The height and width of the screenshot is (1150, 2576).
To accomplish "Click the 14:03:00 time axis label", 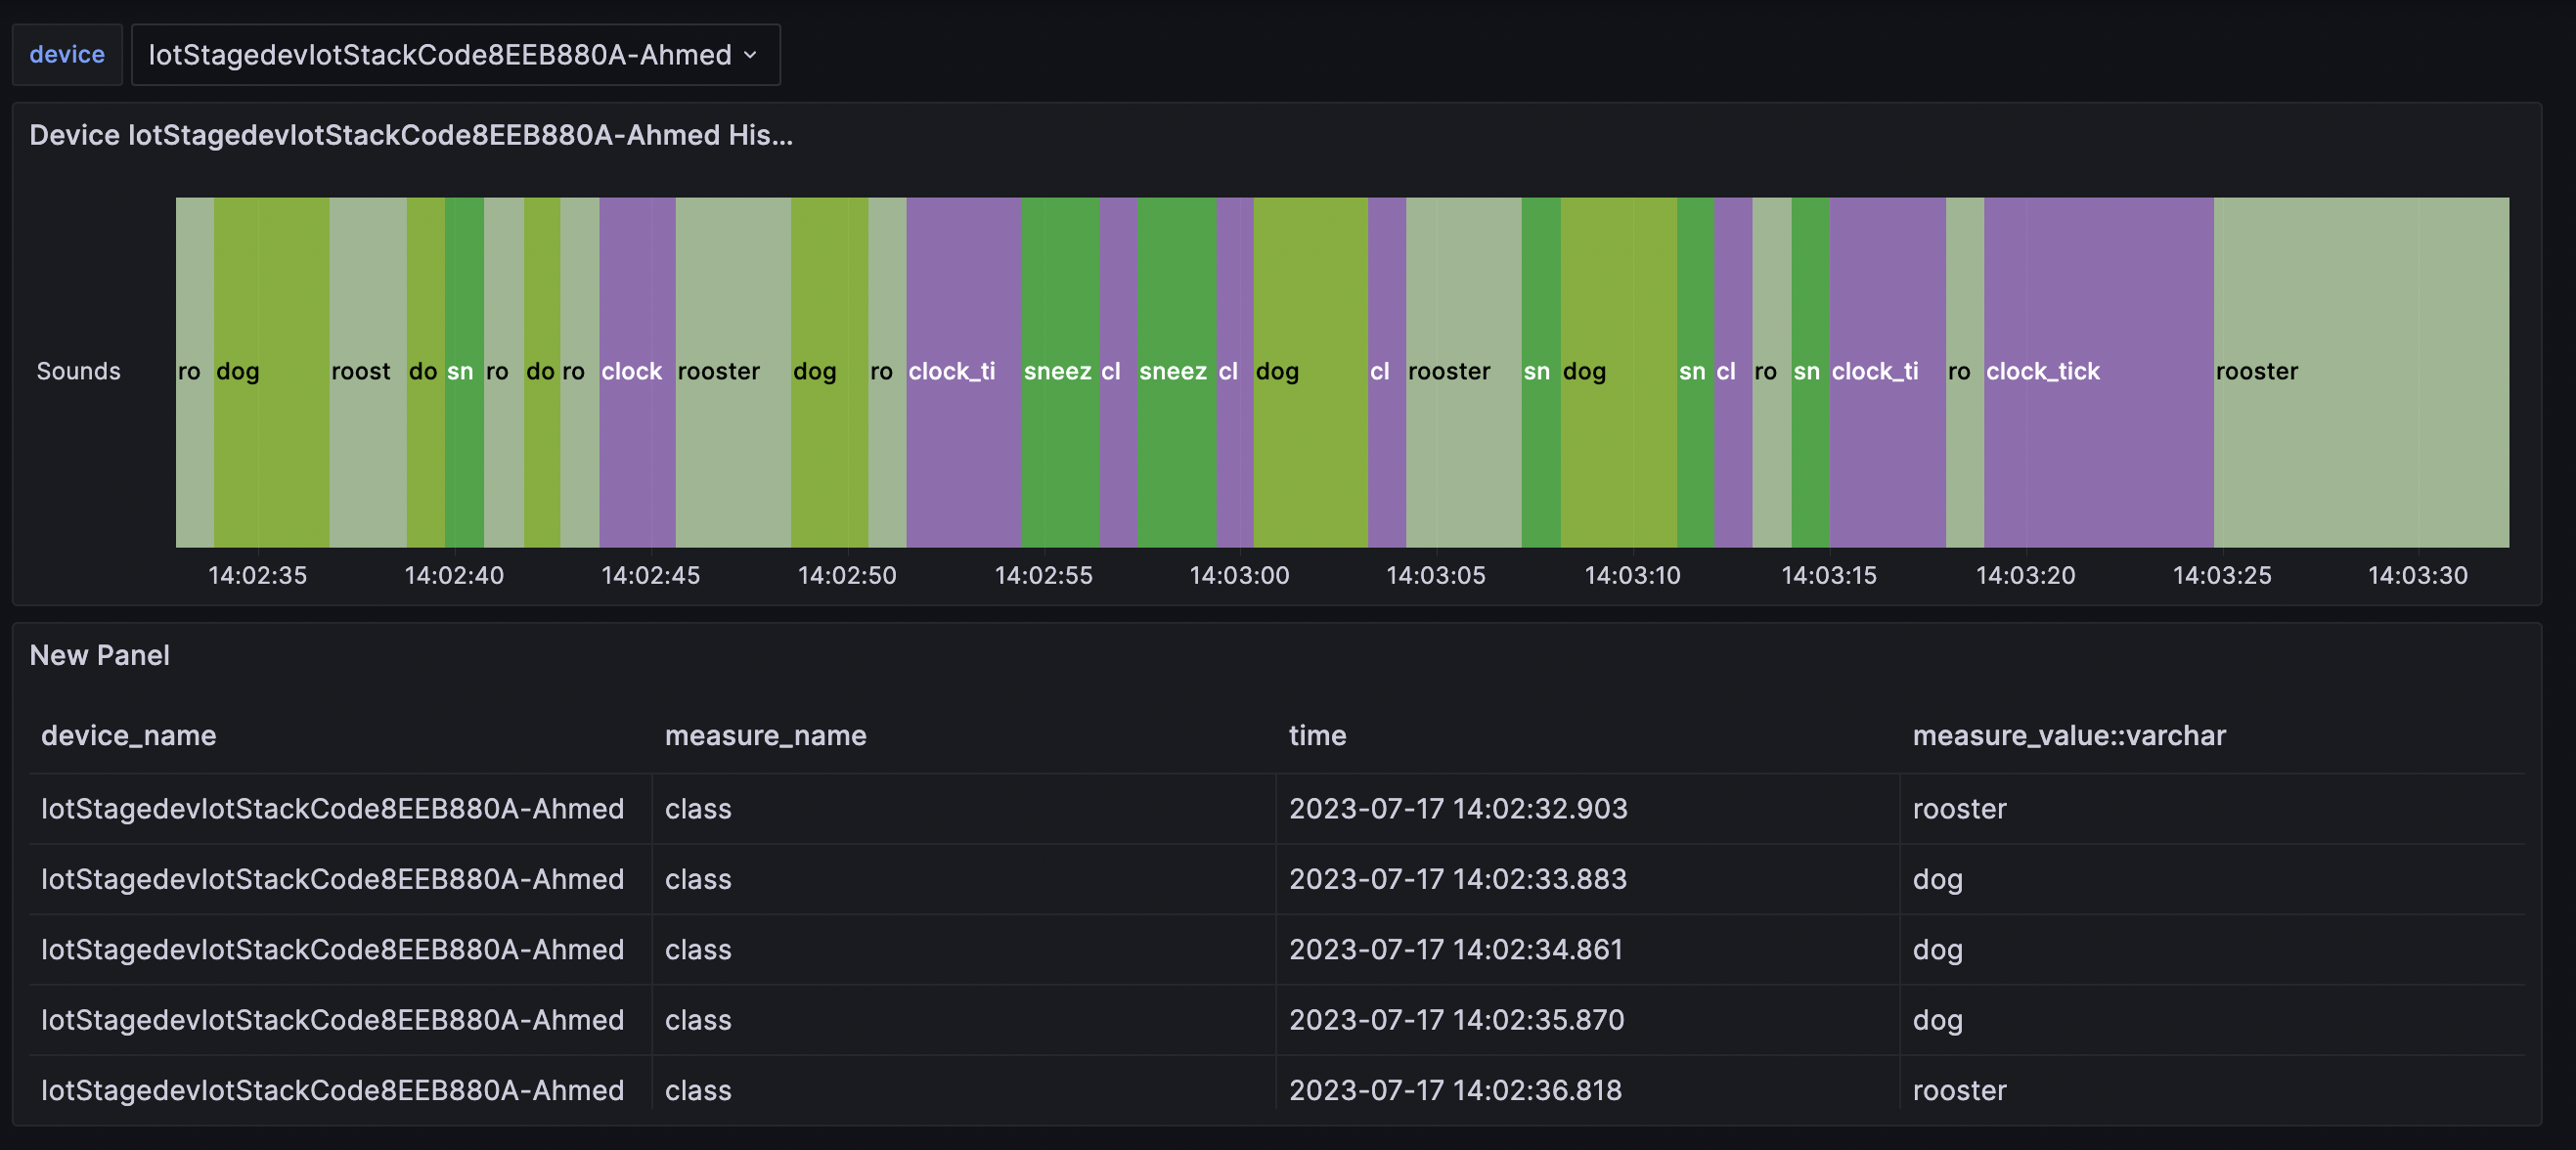I will tap(1239, 575).
